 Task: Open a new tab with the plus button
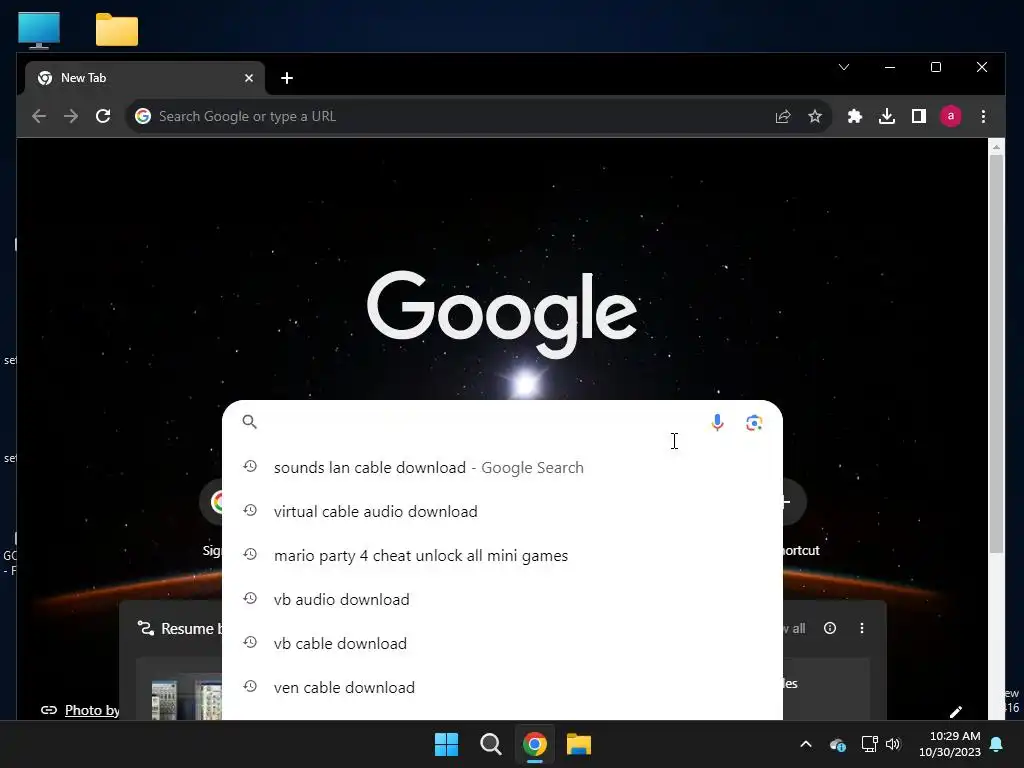point(287,78)
